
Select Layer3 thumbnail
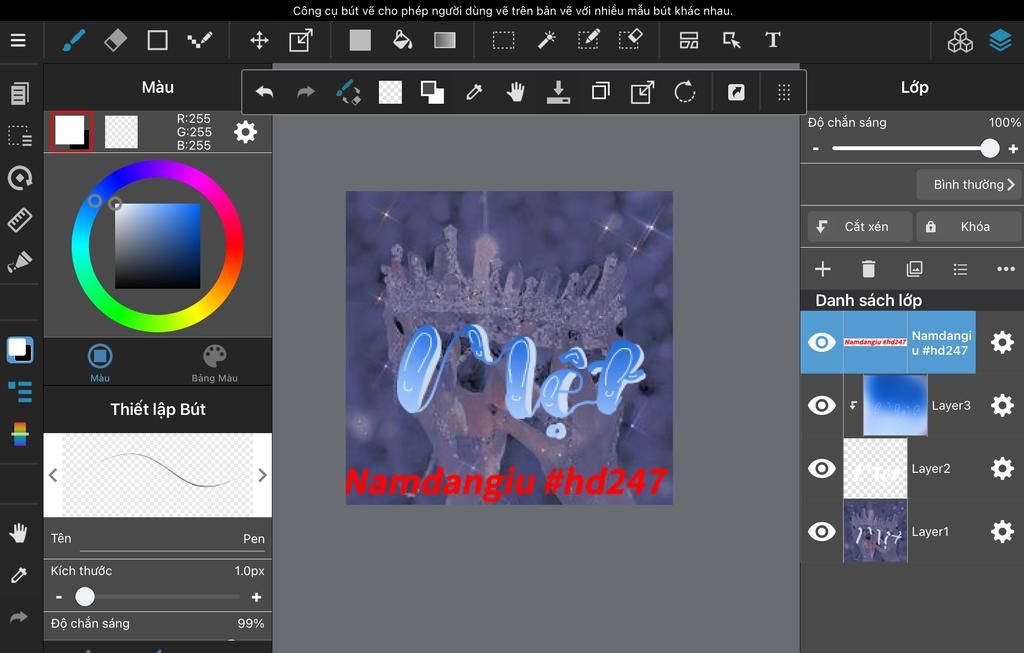click(895, 406)
